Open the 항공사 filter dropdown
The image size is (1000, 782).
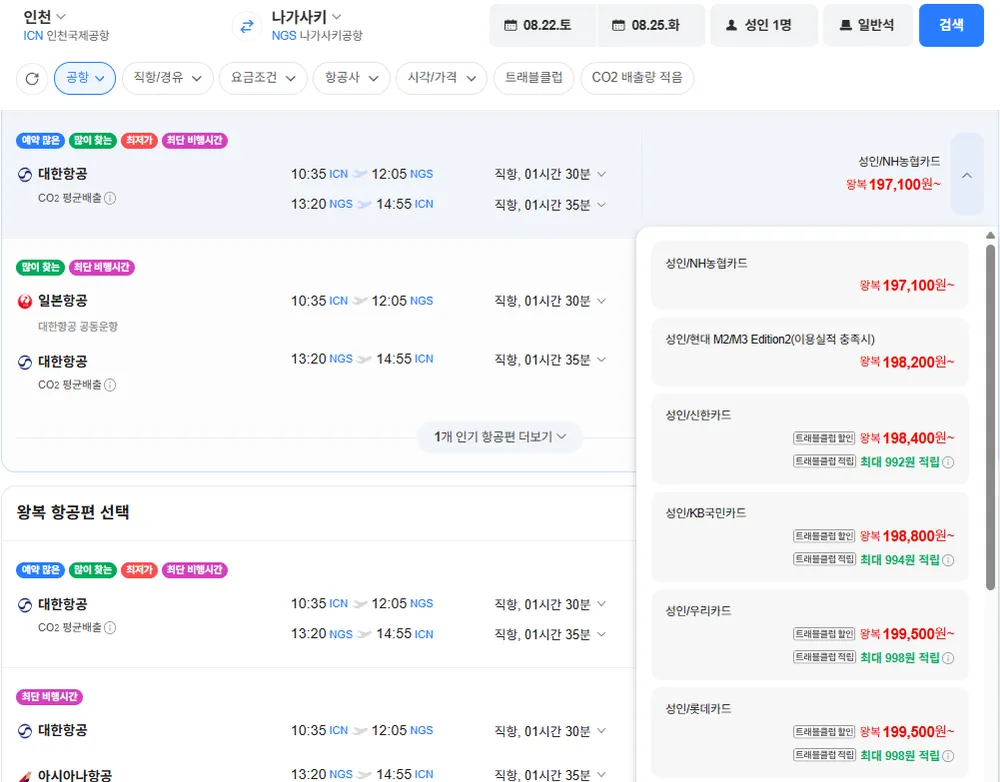click(x=351, y=78)
